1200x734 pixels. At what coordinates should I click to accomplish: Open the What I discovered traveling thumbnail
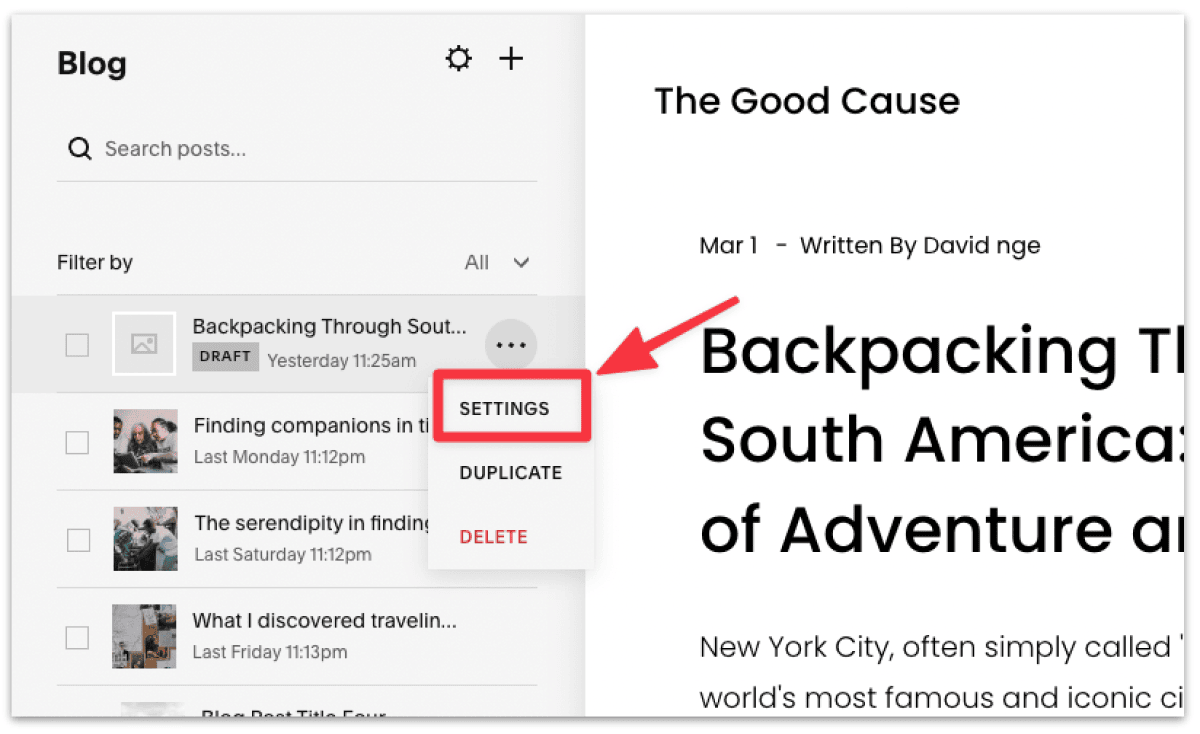[144, 635]
